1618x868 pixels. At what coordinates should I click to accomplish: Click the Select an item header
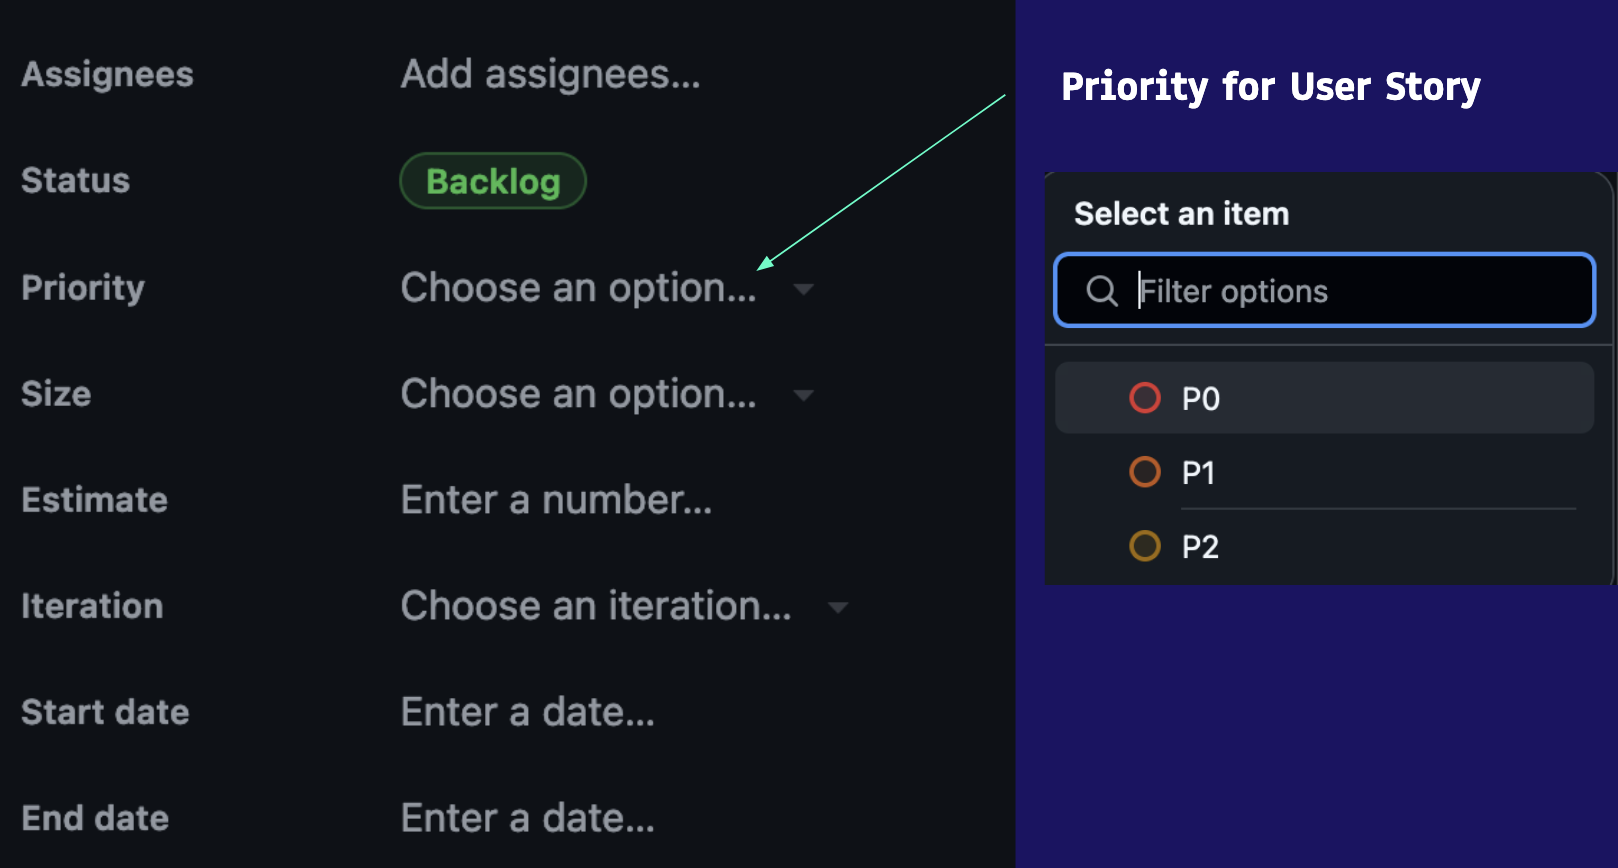[1181, 214]
